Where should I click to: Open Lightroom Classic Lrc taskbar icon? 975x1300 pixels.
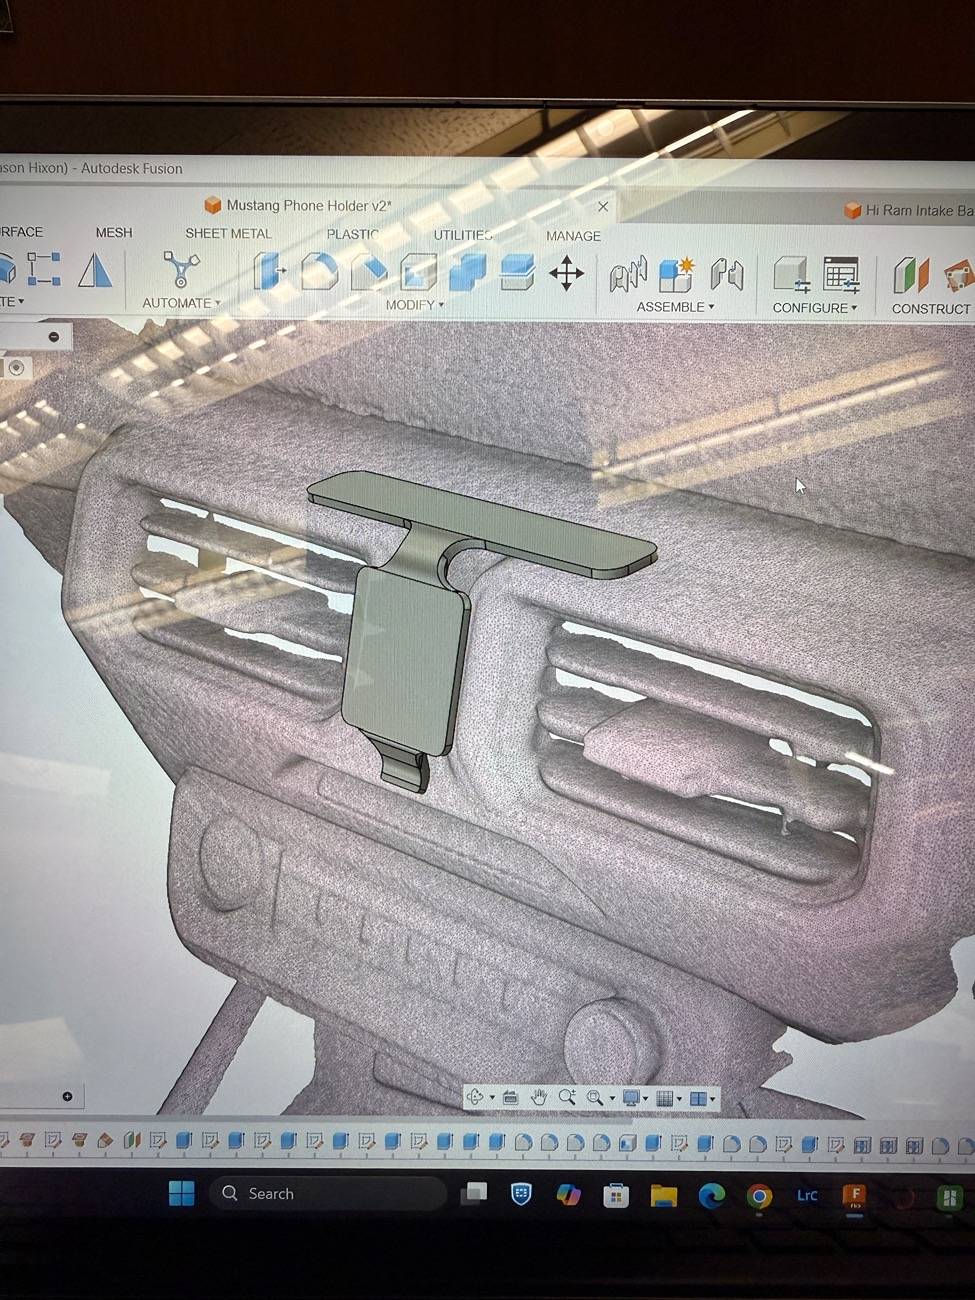[x=807, y=1196]
